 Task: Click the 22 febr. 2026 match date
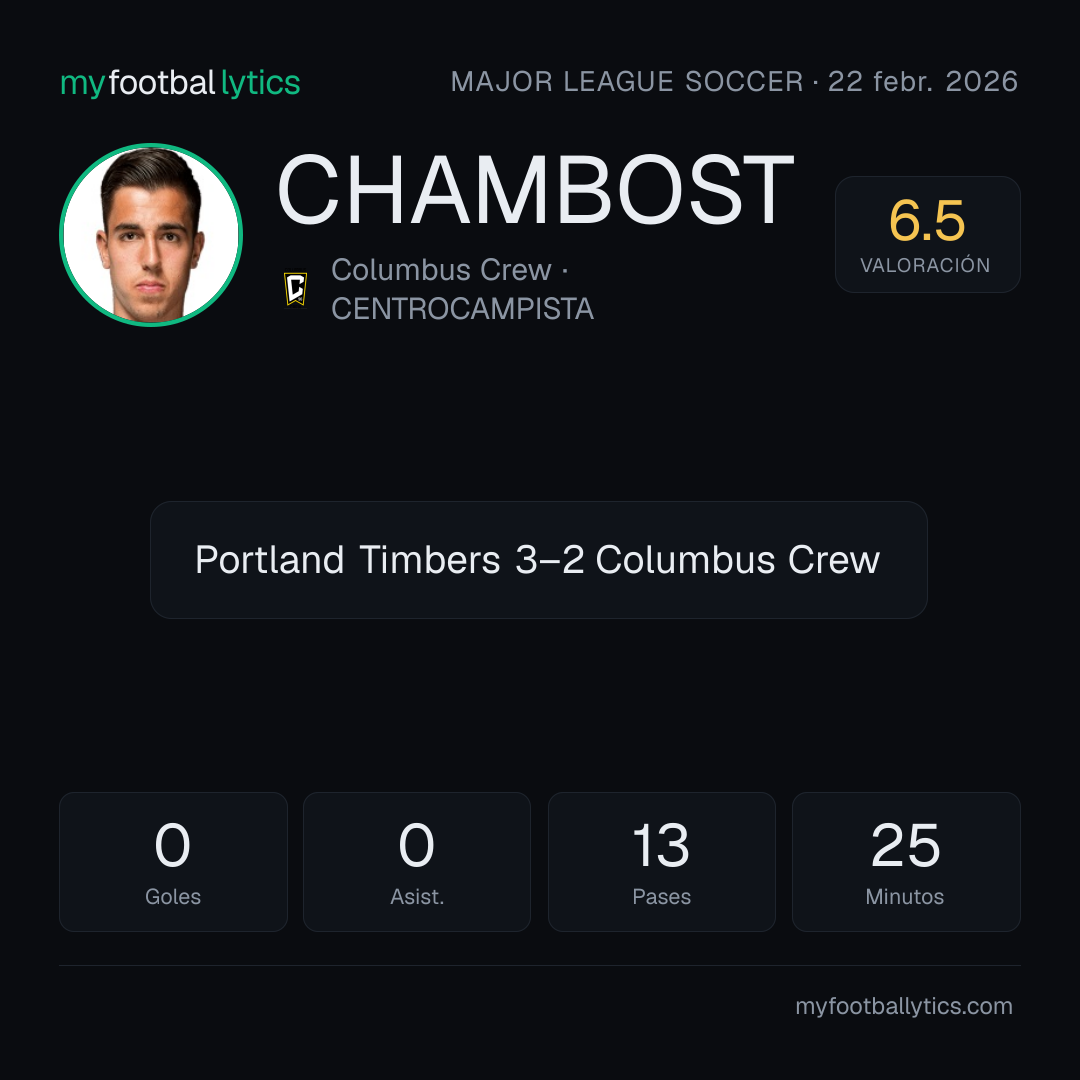(923, 82)
